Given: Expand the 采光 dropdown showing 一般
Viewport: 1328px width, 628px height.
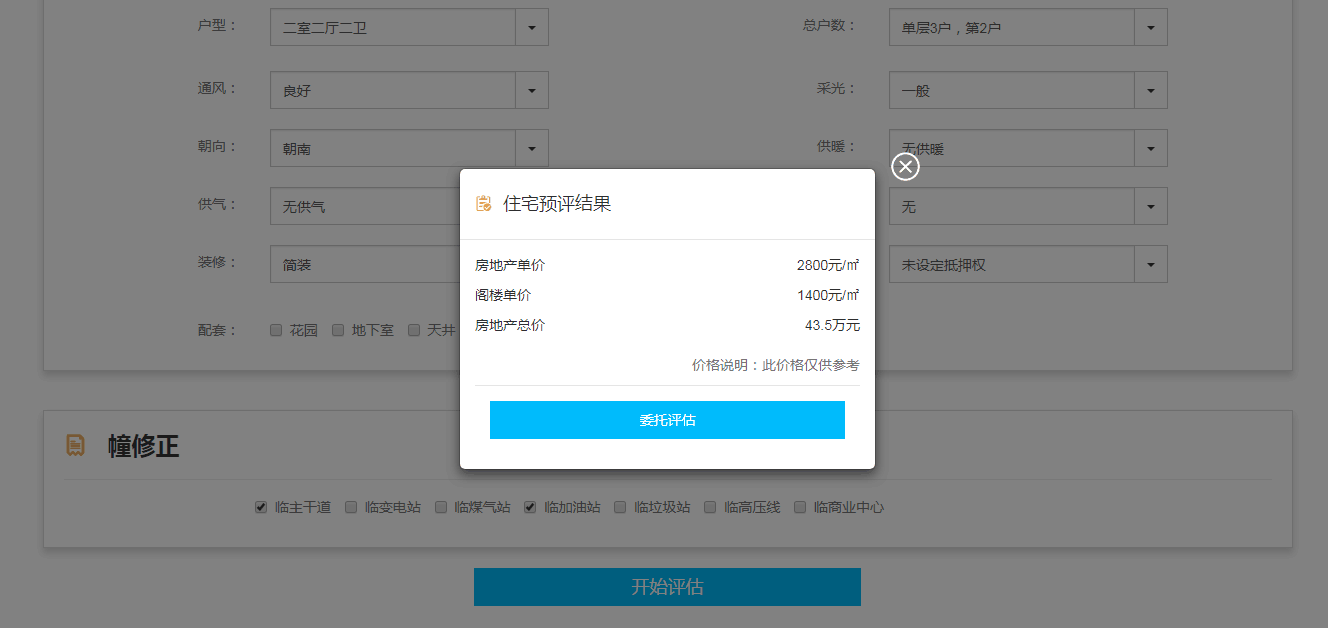Looking at the screenshot, I should click(1150, 90).
